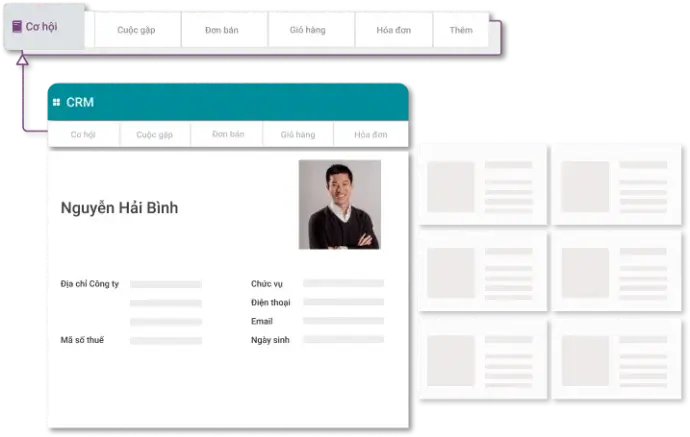Click the purple book icon beside Cơ hội
The image size is (690, 437).
coord(16,27)
